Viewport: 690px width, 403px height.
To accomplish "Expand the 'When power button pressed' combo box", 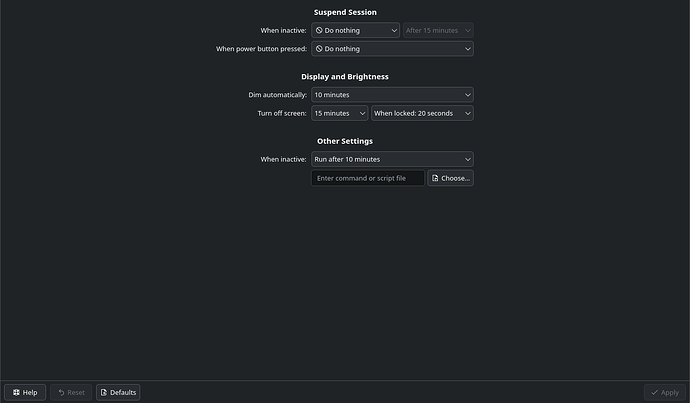I will coord(392,48).
